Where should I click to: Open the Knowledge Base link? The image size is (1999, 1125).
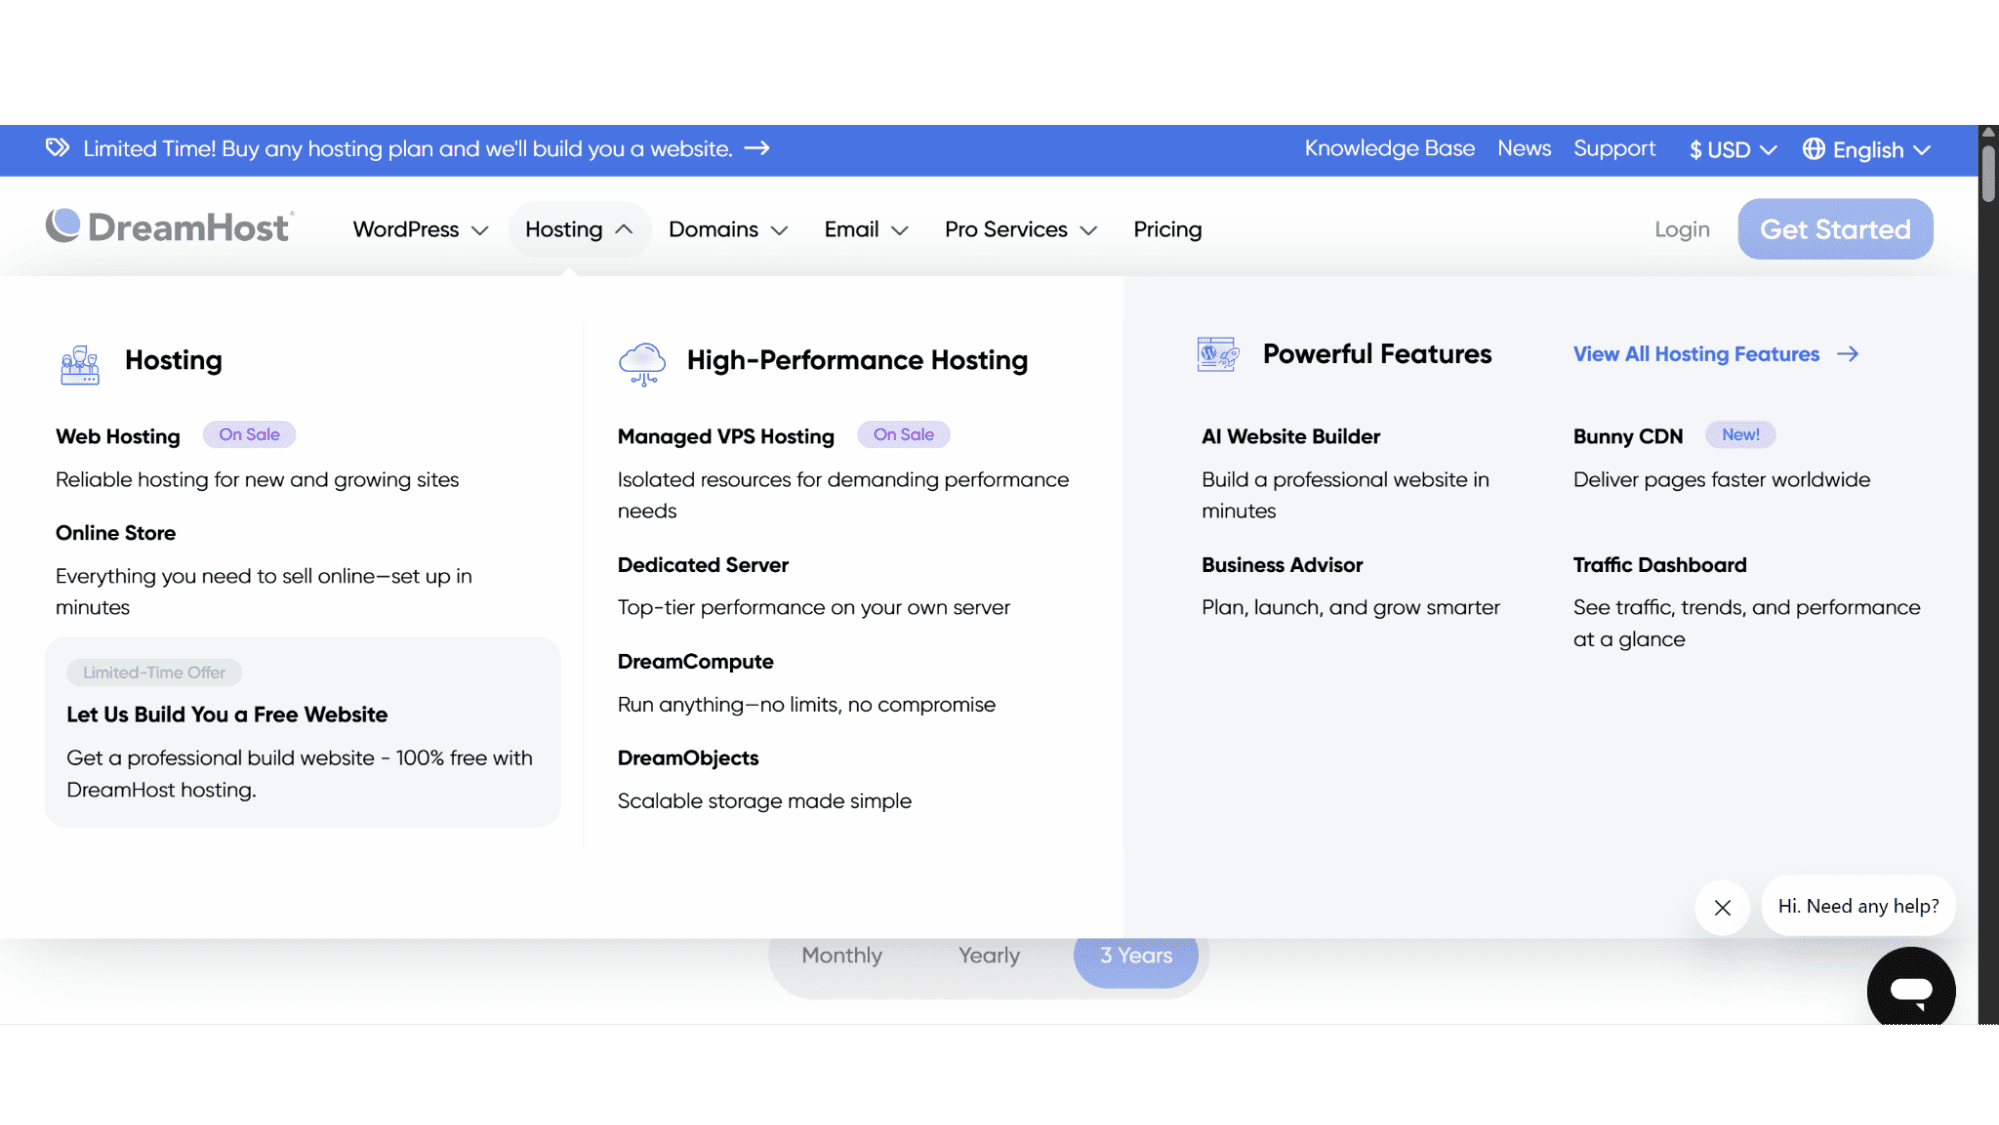1389,148
